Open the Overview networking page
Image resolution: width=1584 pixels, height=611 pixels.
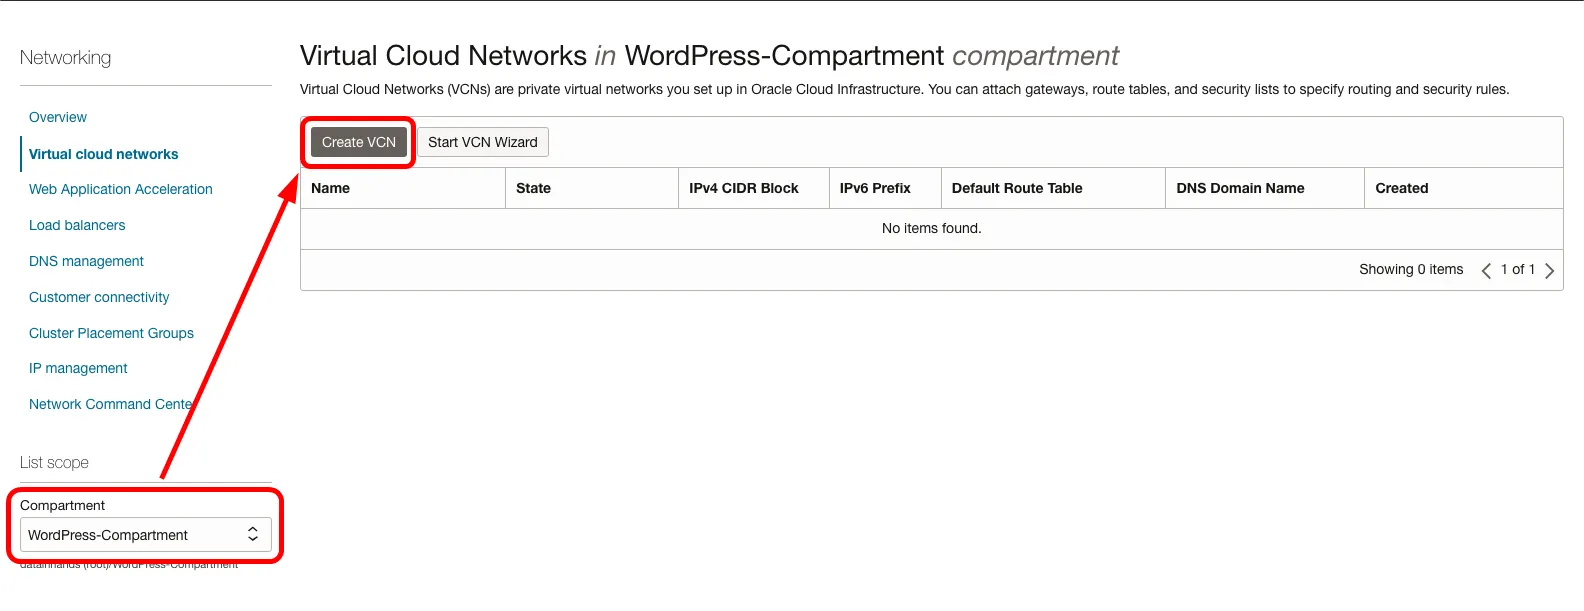(x=58, y=117)
